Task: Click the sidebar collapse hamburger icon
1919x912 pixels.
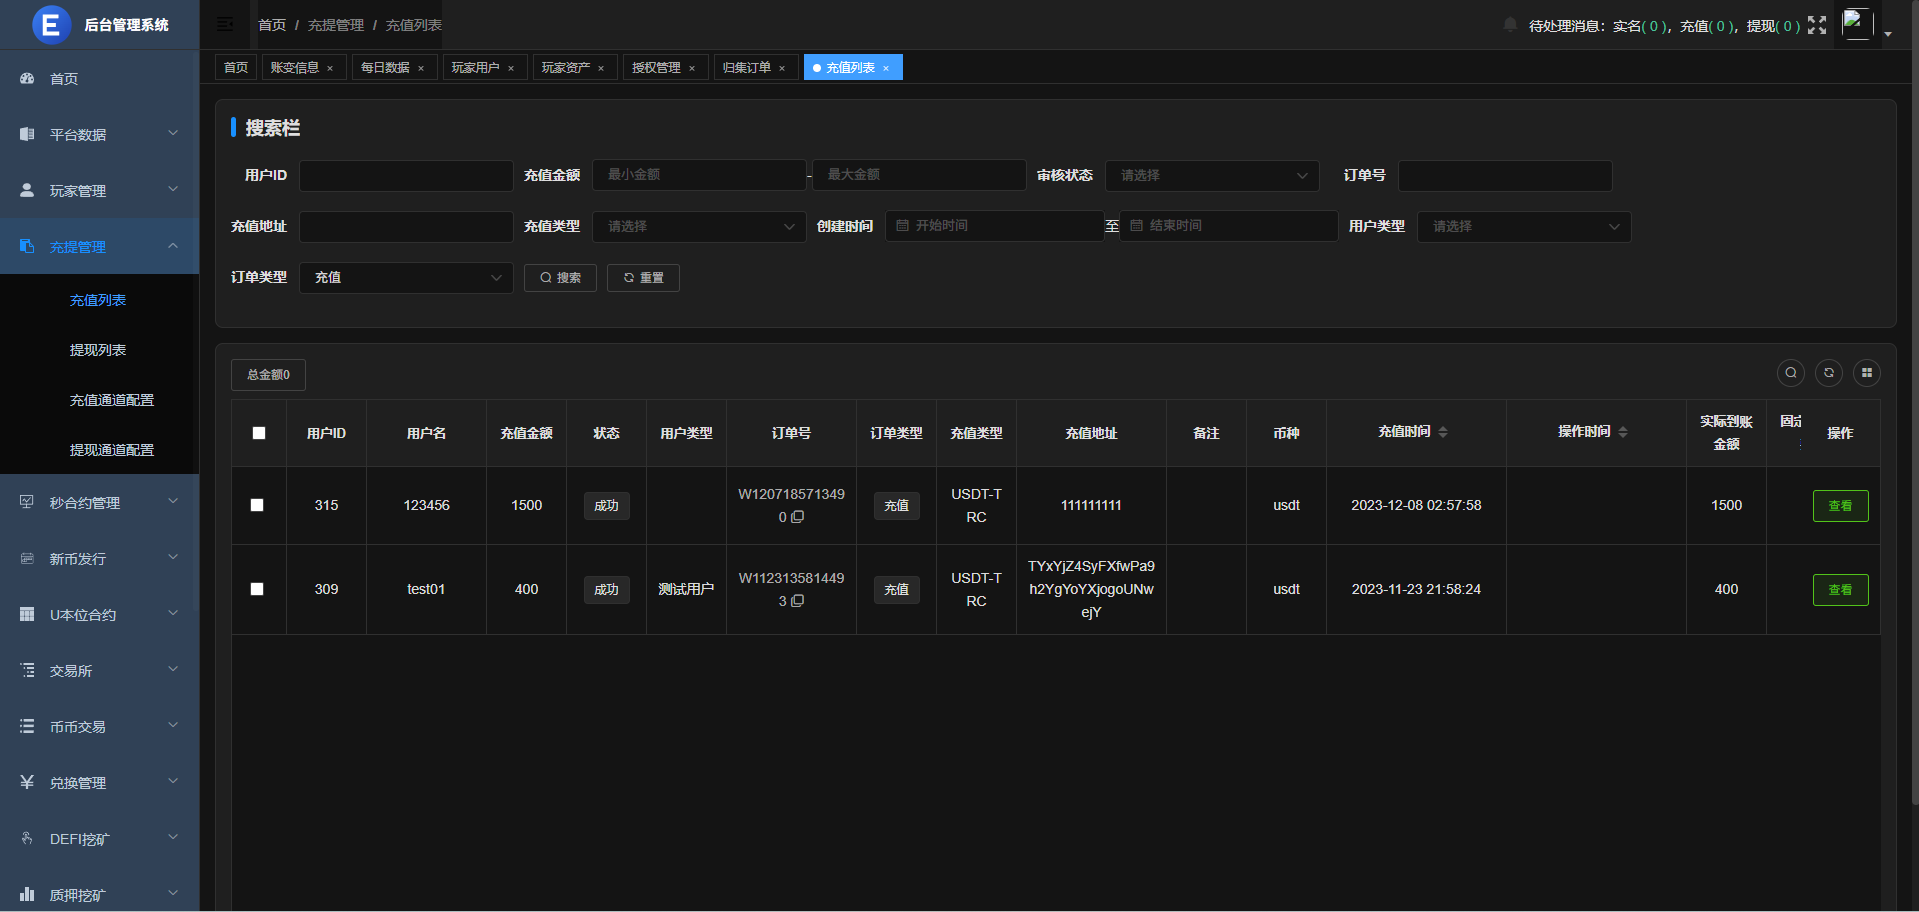Action: pos(225,24)
